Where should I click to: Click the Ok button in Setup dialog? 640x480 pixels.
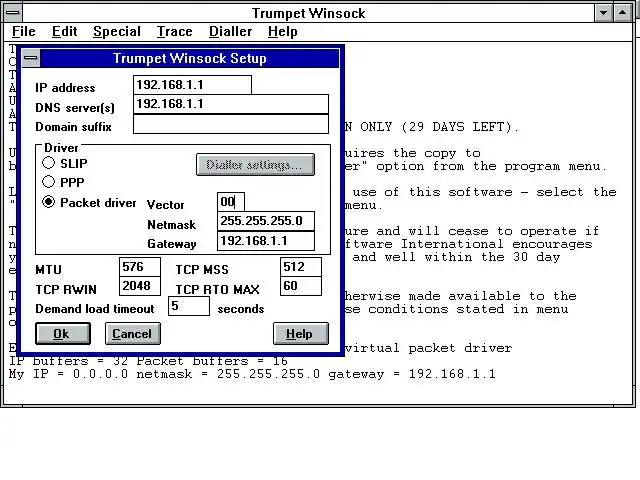click(63, 333)
